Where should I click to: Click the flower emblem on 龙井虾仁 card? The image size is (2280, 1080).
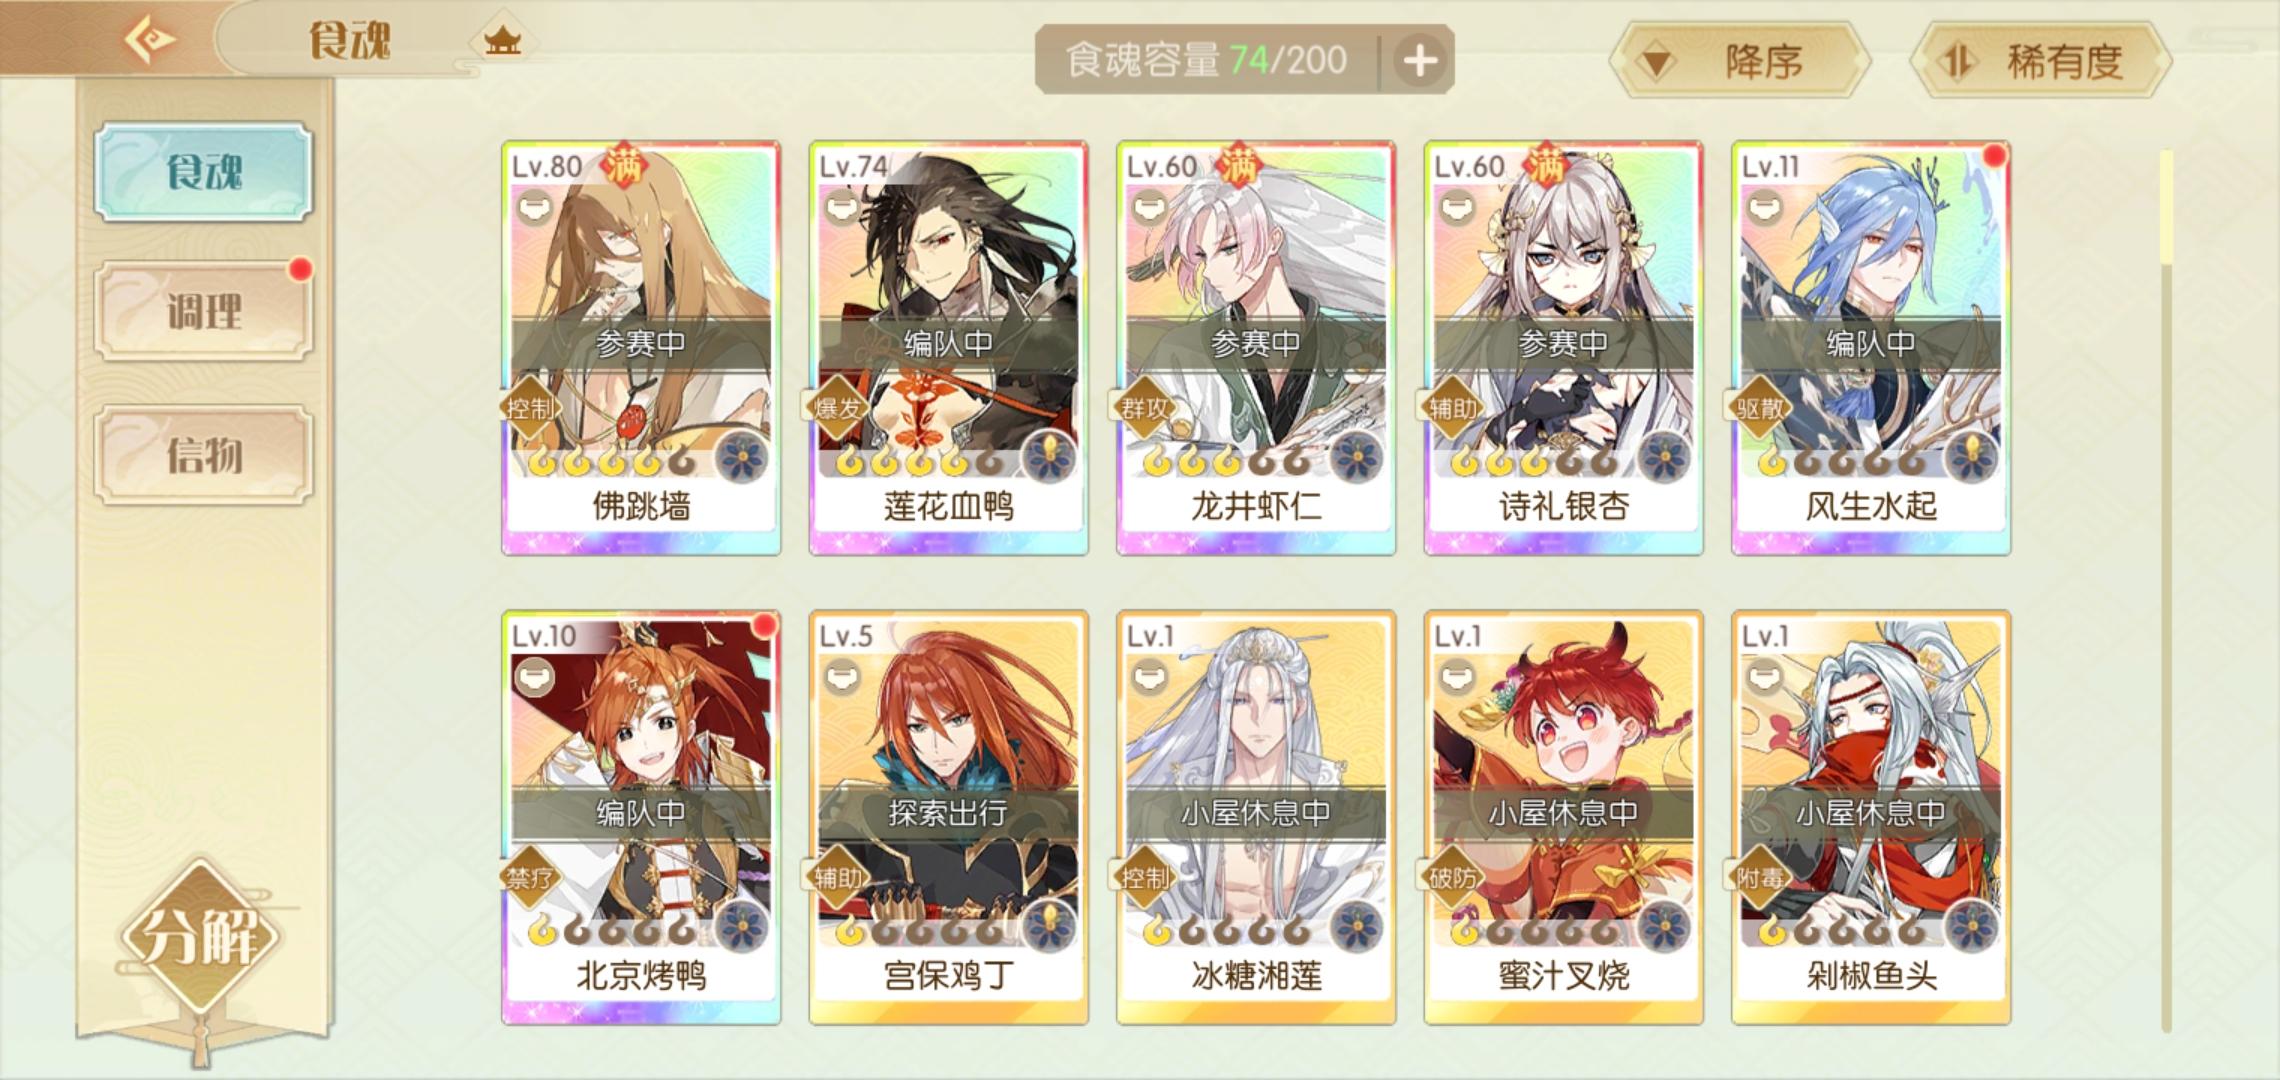click(1357, 459)
